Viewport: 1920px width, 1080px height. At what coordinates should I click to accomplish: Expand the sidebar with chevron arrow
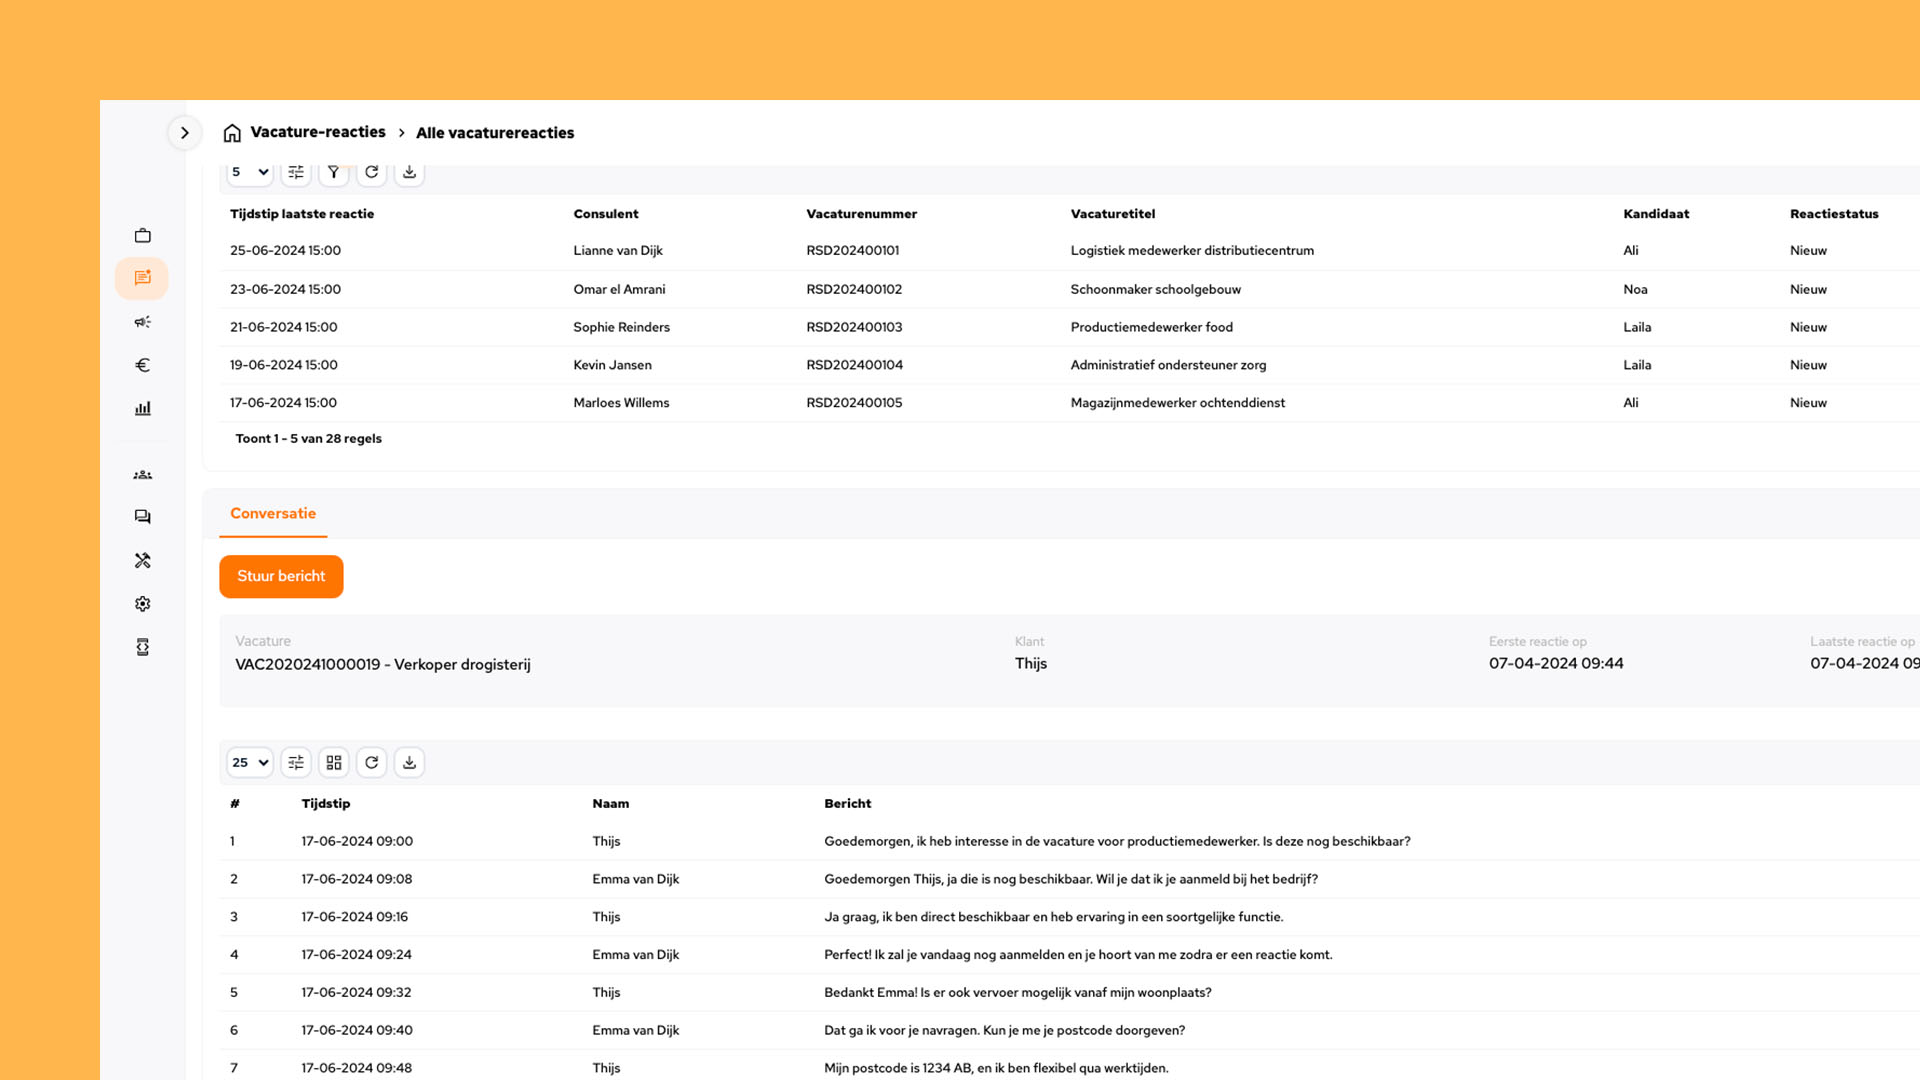[185, 133]
